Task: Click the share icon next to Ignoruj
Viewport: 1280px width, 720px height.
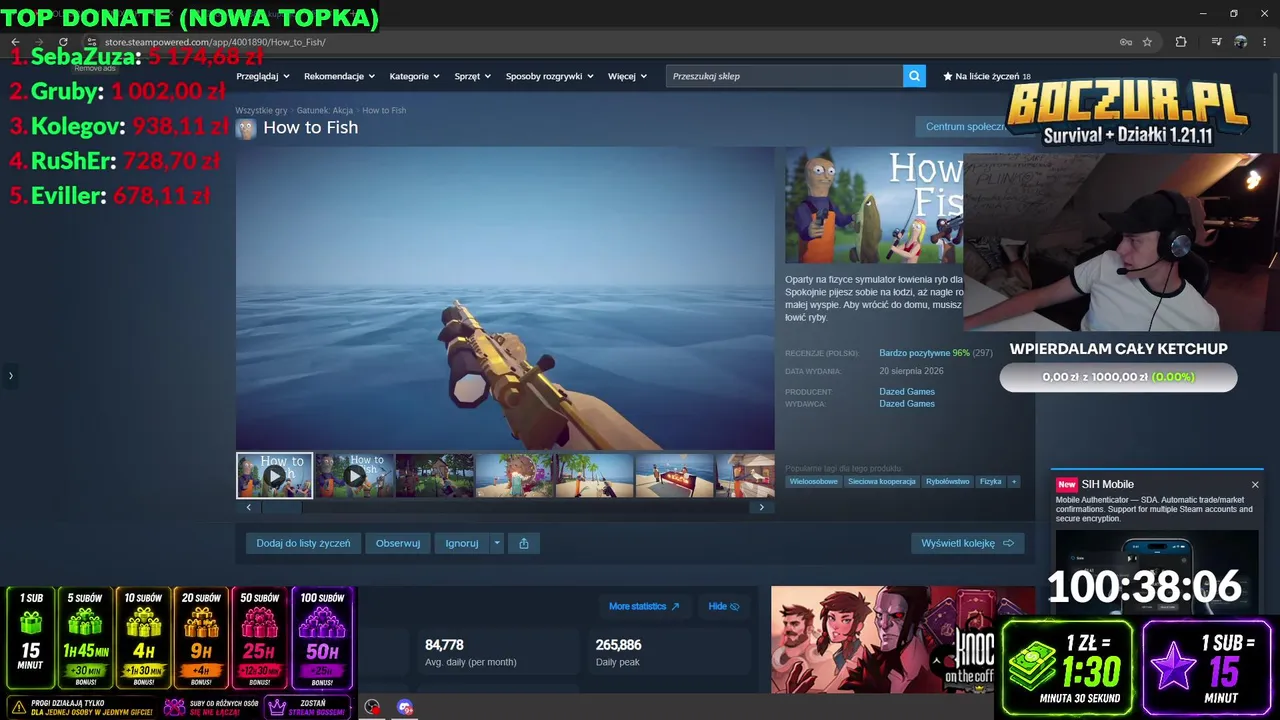Action: pyautogui.click(x=523, y=543)
